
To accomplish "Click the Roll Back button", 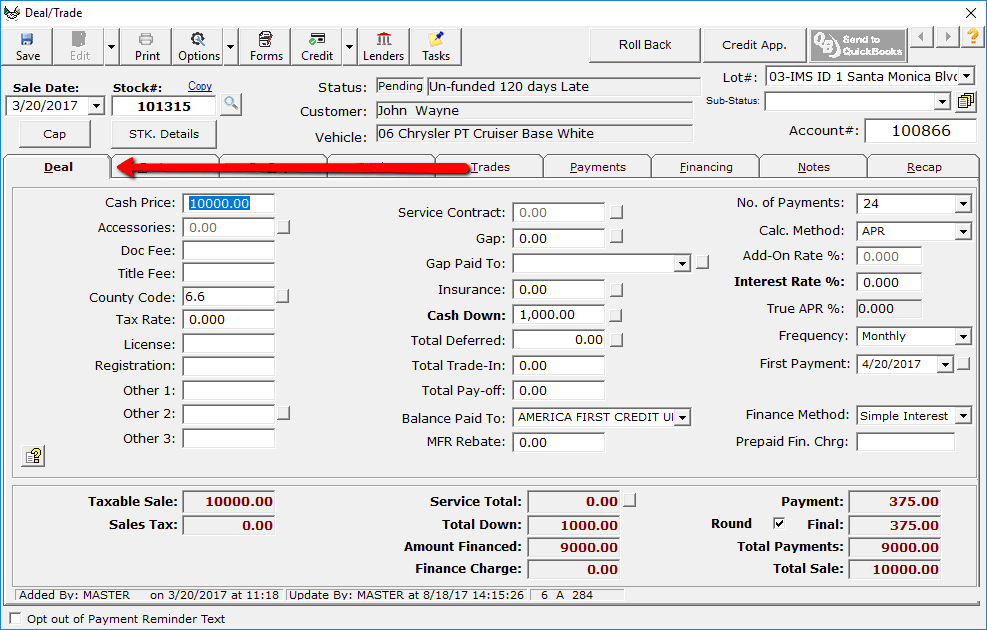I will pos(645,45).
